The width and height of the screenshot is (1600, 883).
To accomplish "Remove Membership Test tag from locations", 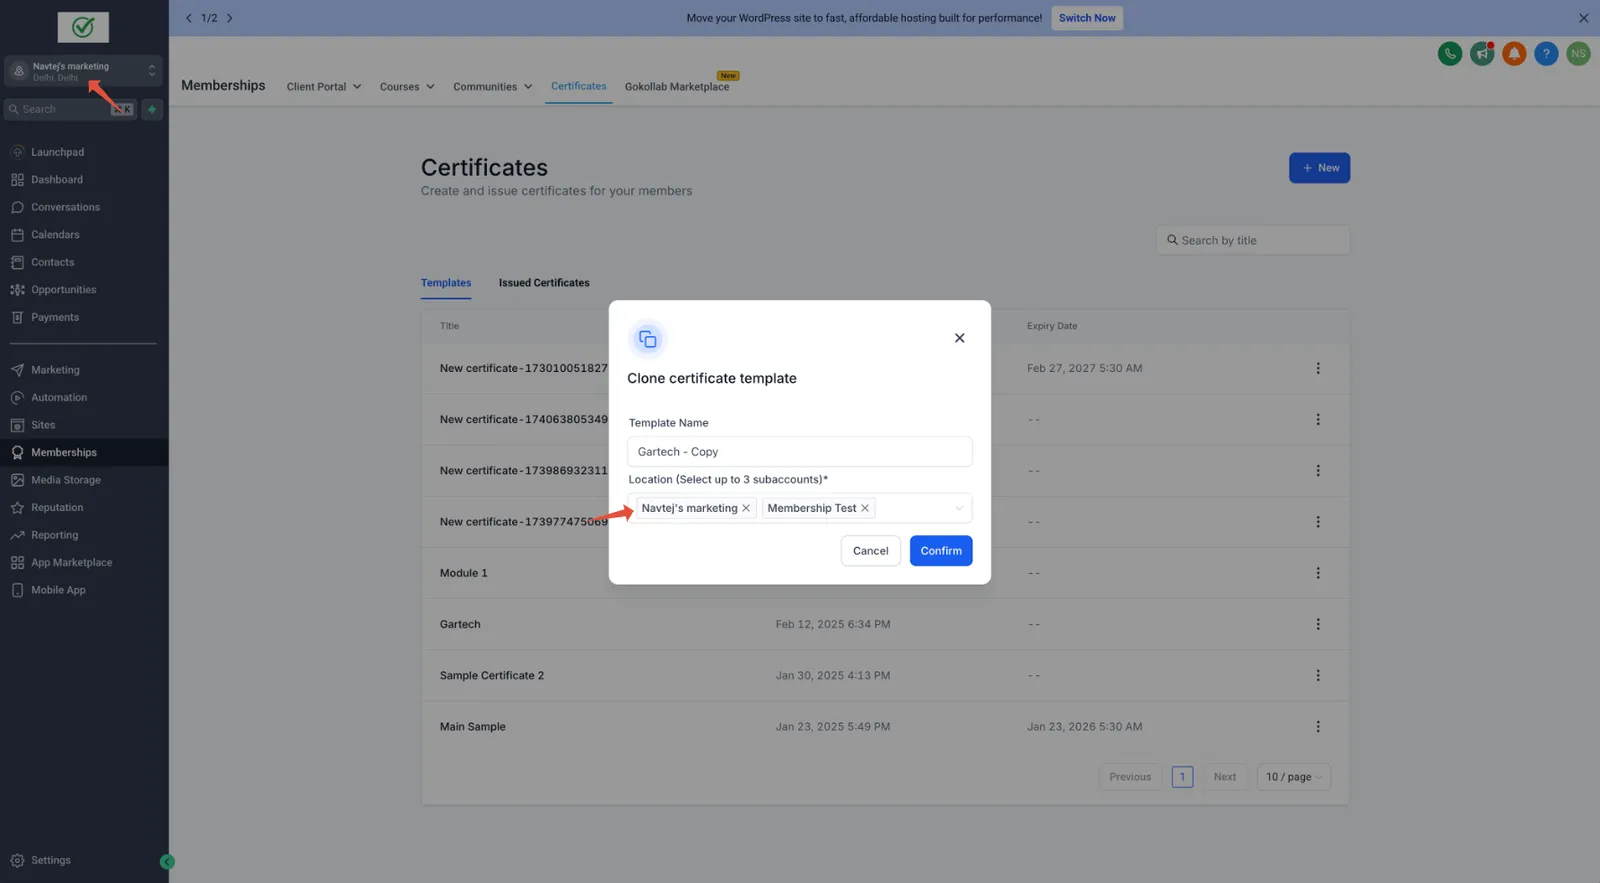I will pos(865,508).
